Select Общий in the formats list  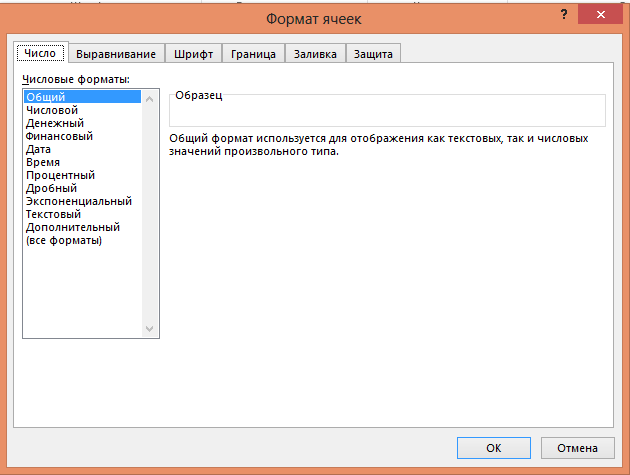pyautogui.click(x=82, y=97)
